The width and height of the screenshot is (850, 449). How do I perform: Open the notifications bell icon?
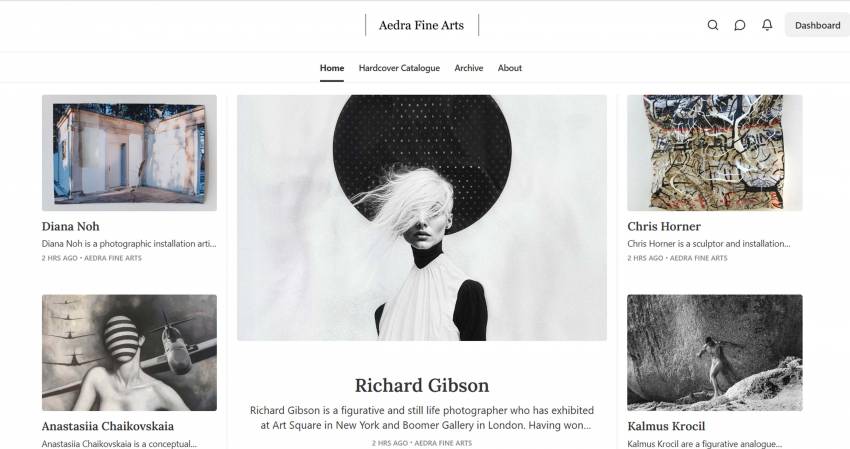pyautogui.click(x=767, y=25)
